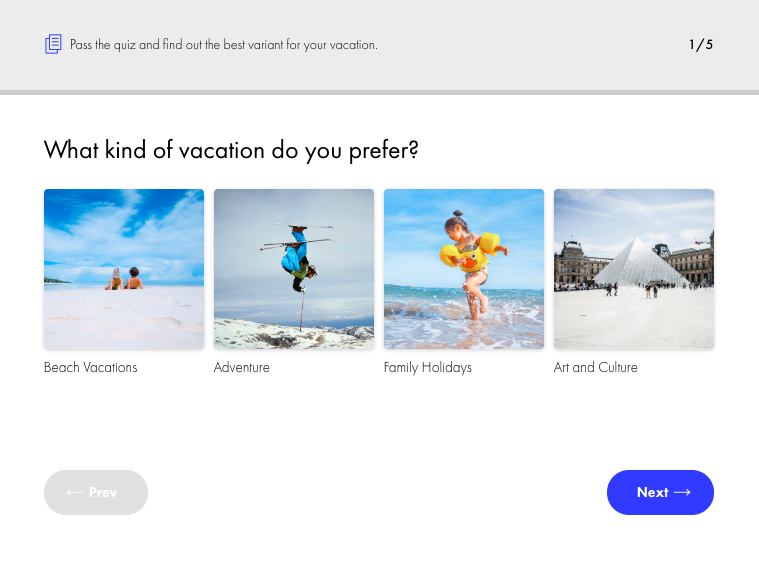Click the "Art and Culture" caption text
This screenshot has width=759, height=564.
pyautogui.click(x=596, y=367)
